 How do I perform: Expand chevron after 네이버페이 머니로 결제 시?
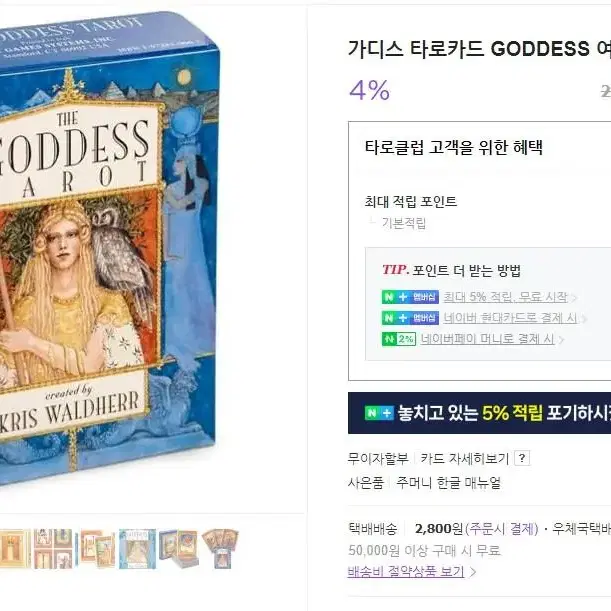561,340
